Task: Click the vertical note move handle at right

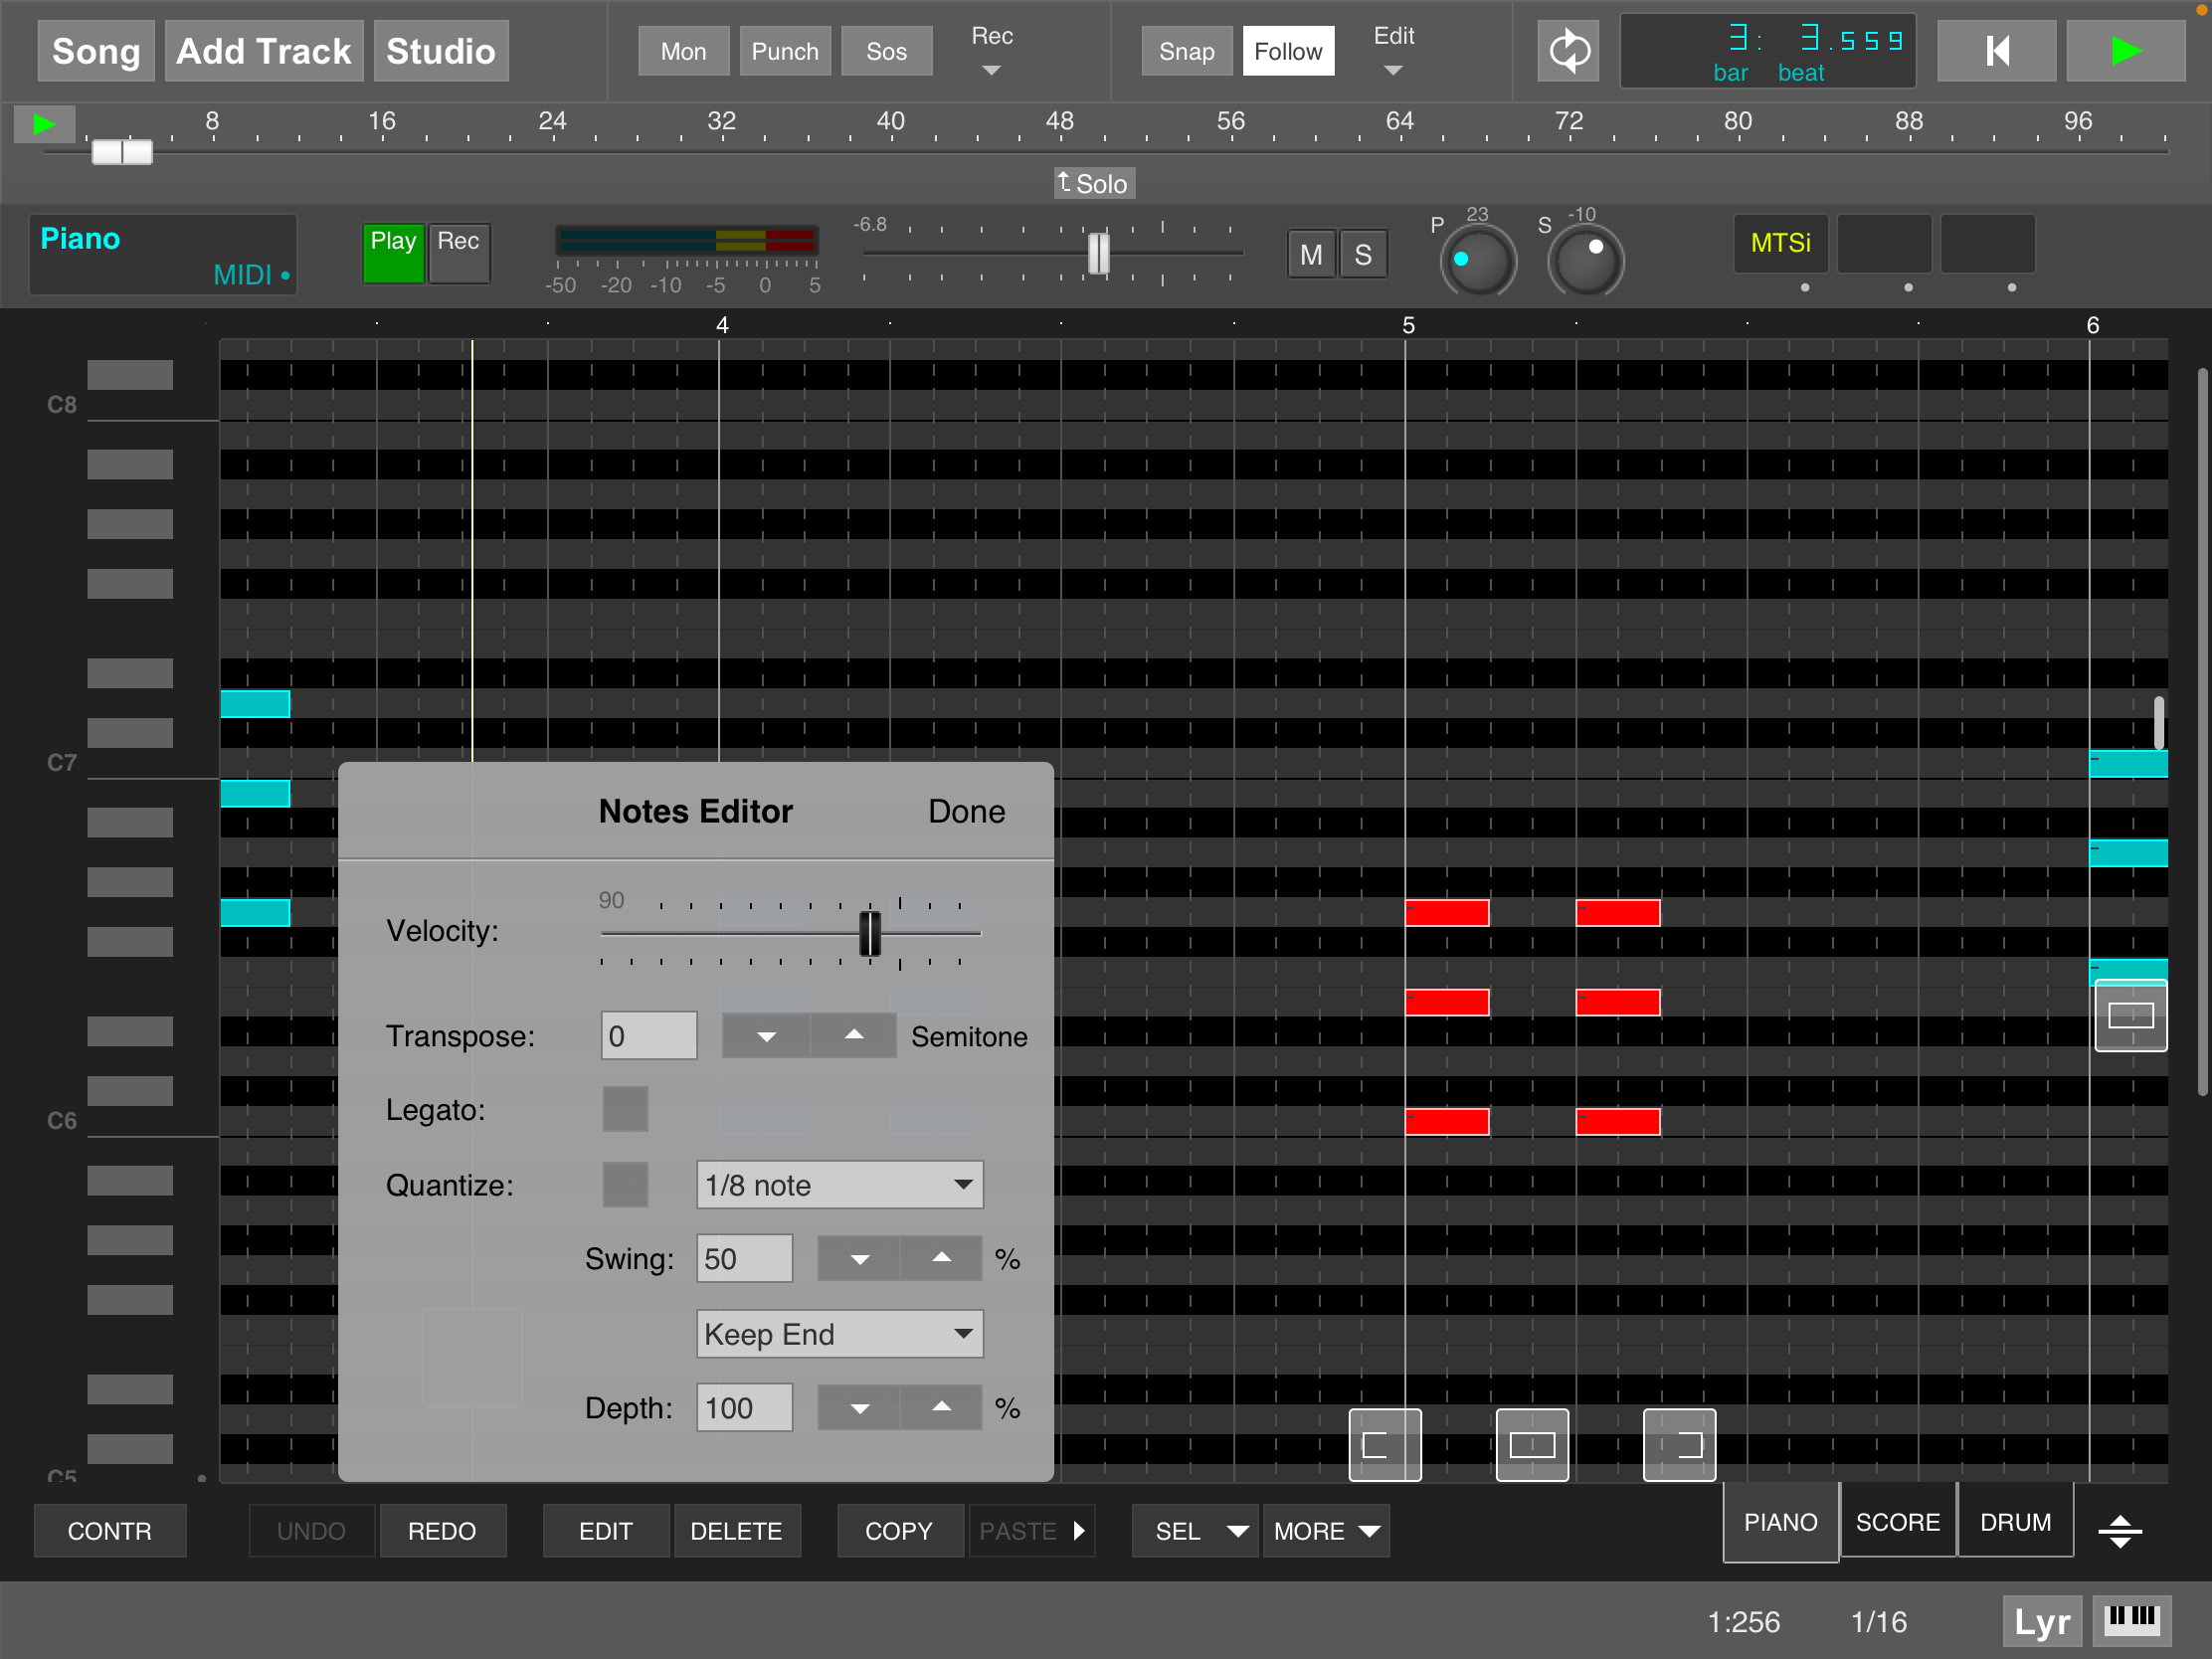Action: tap(2130, 1016)
